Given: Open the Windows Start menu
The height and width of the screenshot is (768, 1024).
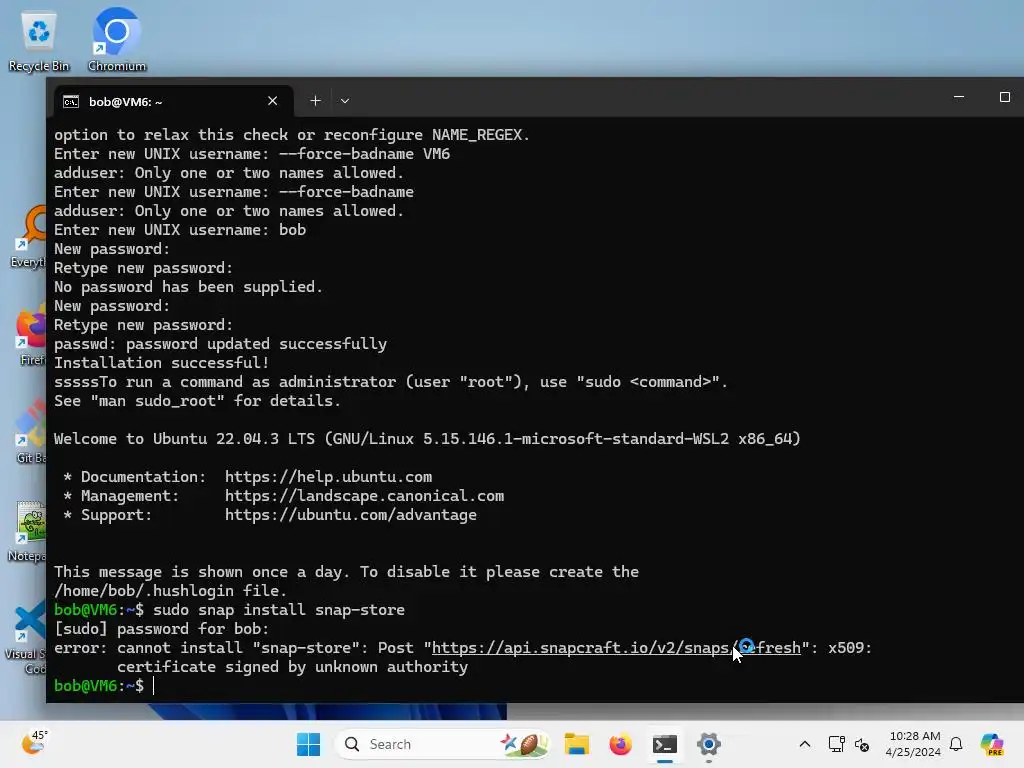Looking at the screenshot, I should pyautogui.click(x=308, y=744).
